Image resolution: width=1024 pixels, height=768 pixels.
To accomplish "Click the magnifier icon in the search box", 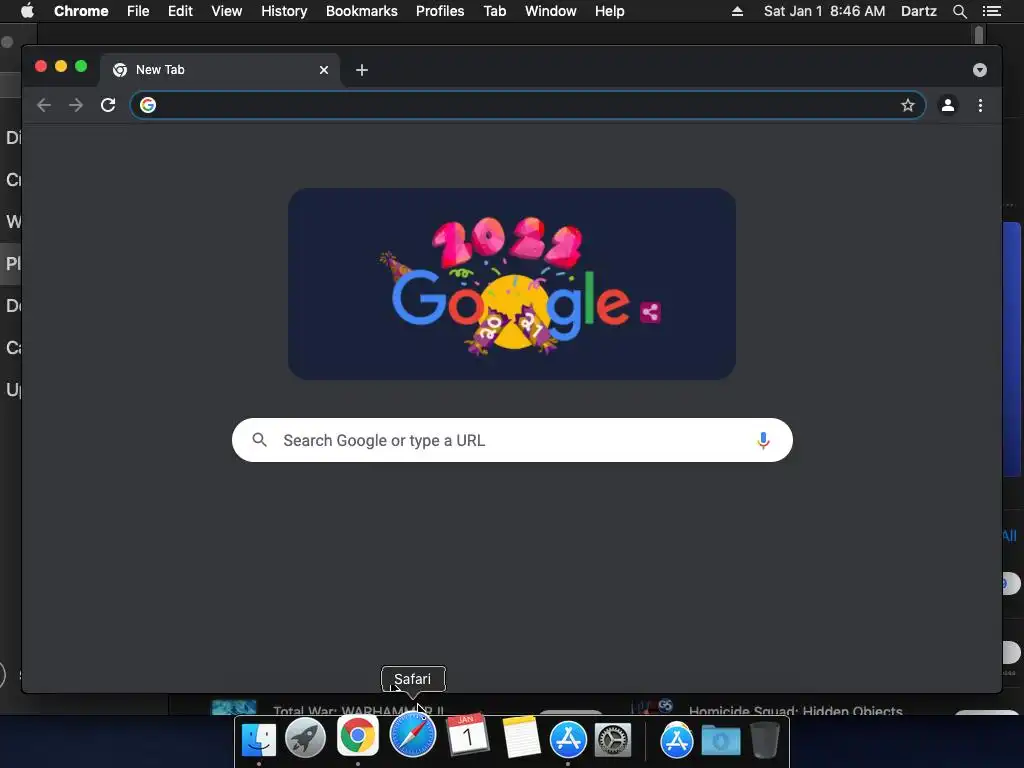I will point(259,440).
